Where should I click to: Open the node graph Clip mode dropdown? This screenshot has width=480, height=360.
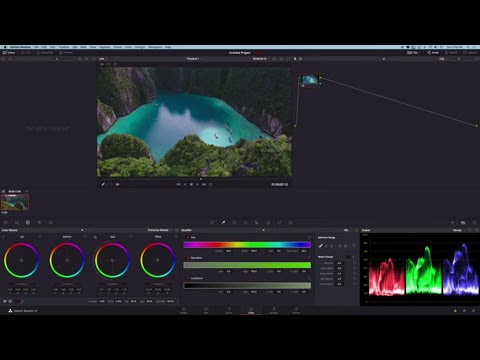coord(443,59)
